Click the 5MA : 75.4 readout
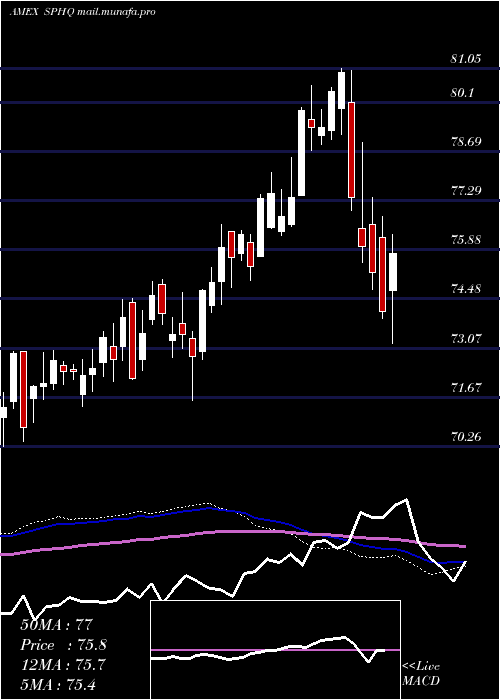Screen dimensions: 500x700 [58, 684]
